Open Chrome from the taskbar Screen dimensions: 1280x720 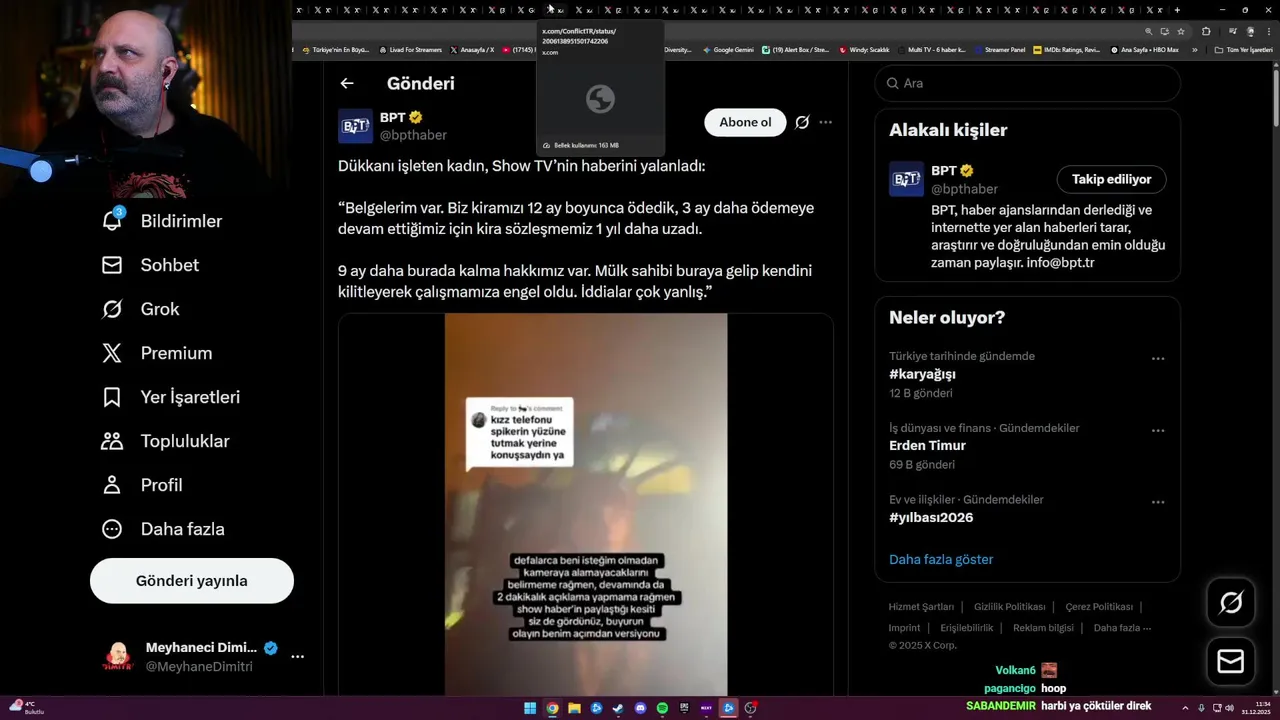552,708
